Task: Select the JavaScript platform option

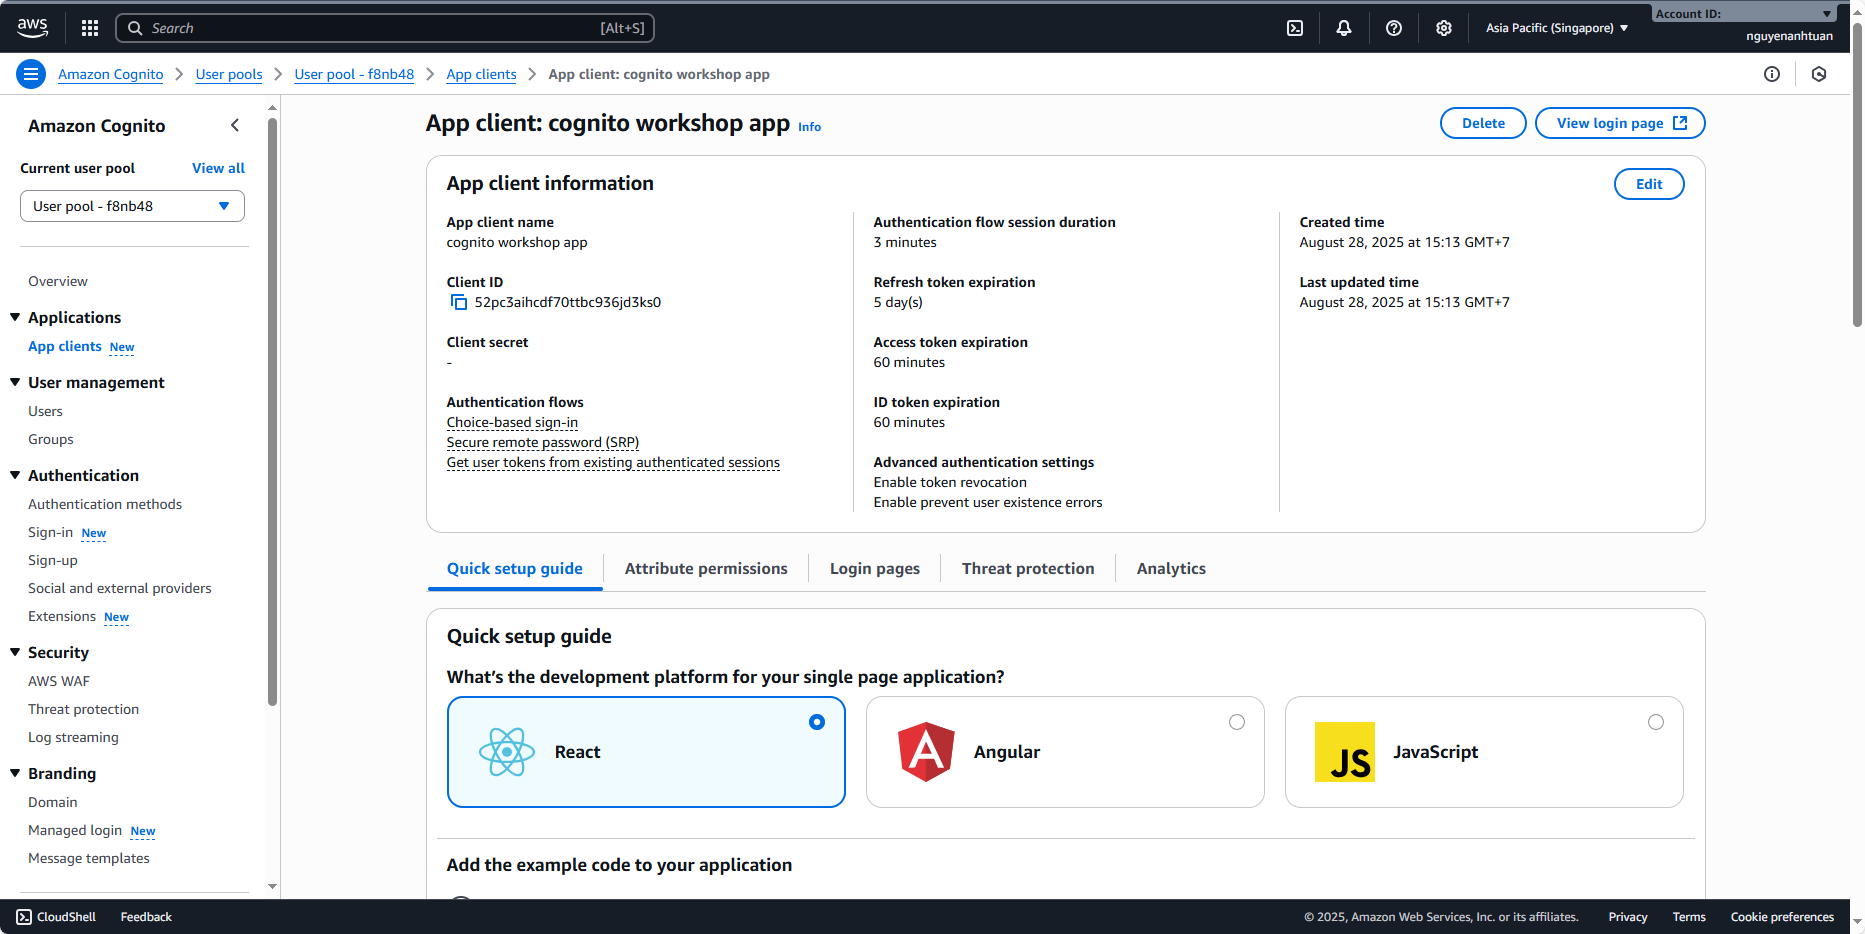Action: pos(1656,722)
